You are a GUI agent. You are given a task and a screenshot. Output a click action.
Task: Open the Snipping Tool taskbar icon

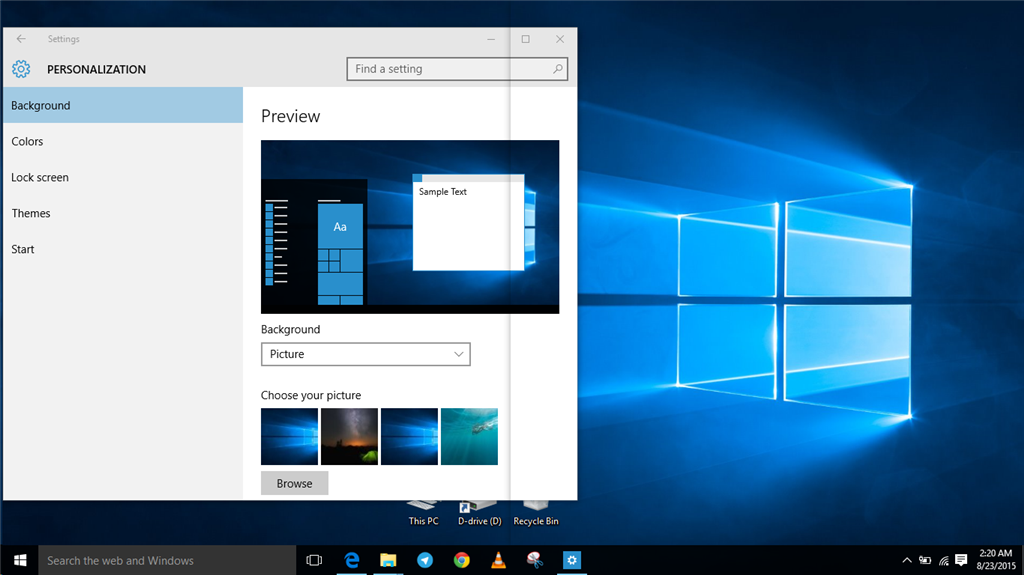click(535, 560)
